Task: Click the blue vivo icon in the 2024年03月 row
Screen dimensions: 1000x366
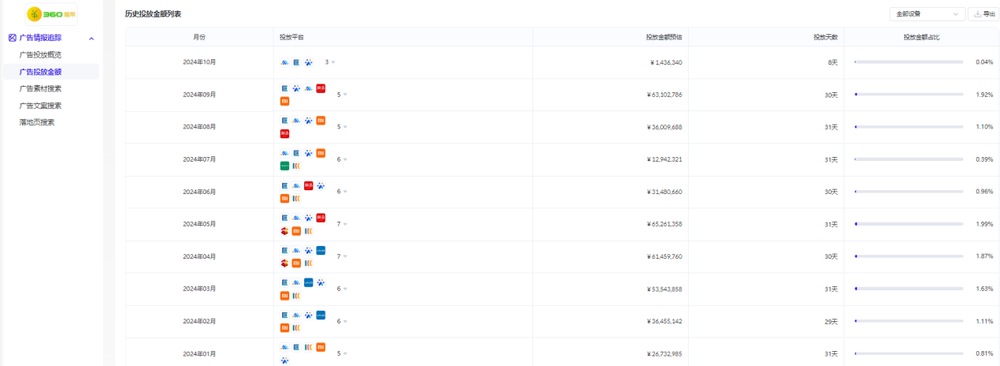Action: point(309,282)
